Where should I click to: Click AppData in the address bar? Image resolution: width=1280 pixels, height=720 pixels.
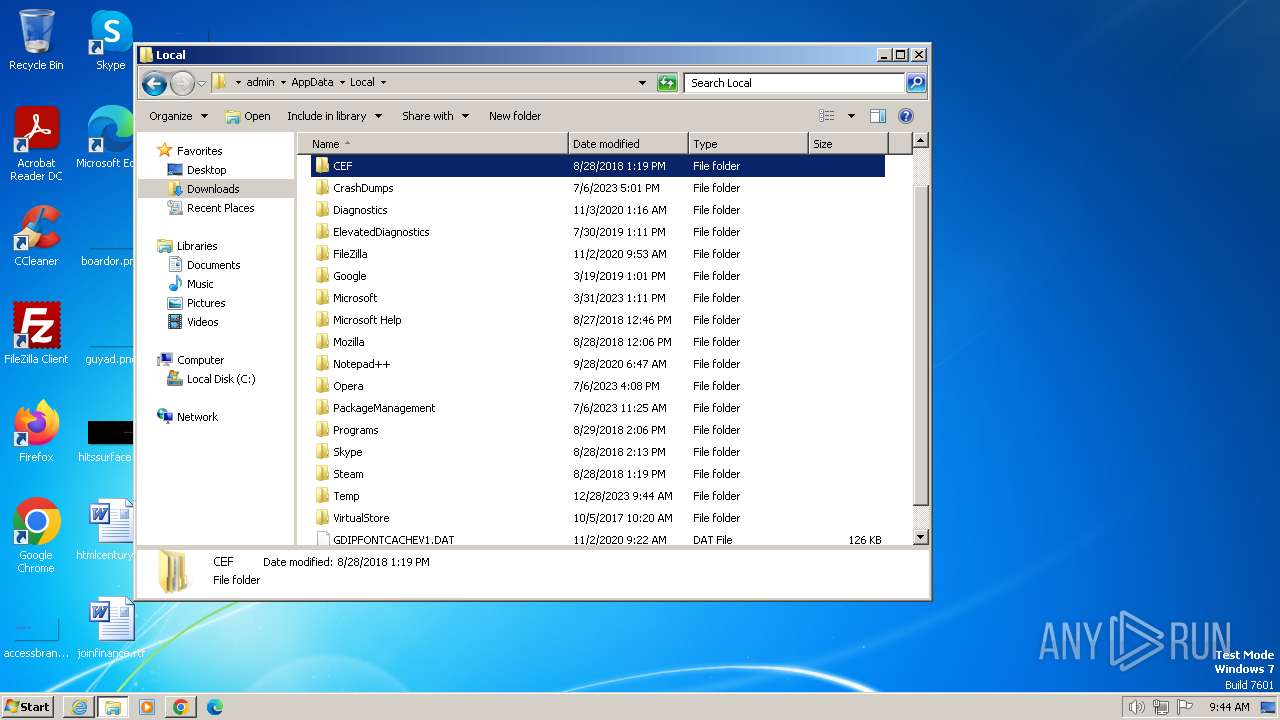(312, 83)
